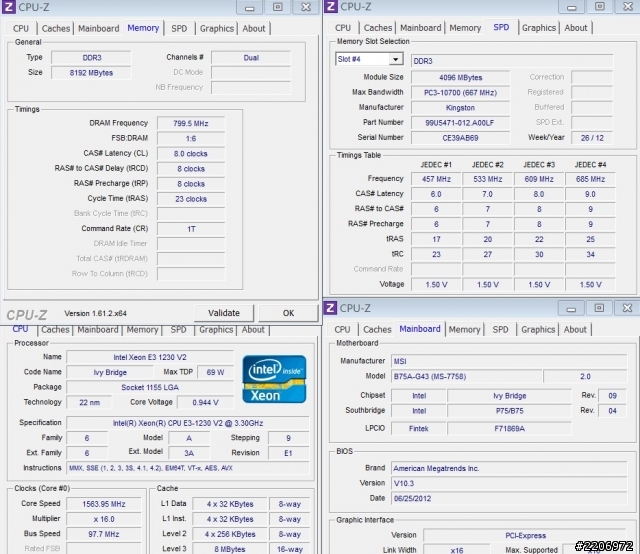The height and width of the screenshot is (554, 640).
Task: Click the CPU-Z logo icon in SPD window
Action: pyautogui.click(x=331, y=7)
